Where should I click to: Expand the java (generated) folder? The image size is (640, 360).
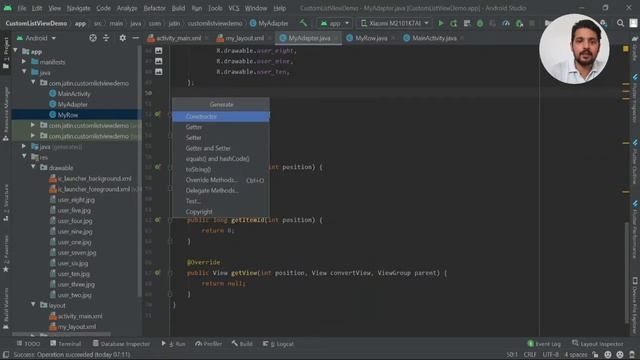[24, 146]
